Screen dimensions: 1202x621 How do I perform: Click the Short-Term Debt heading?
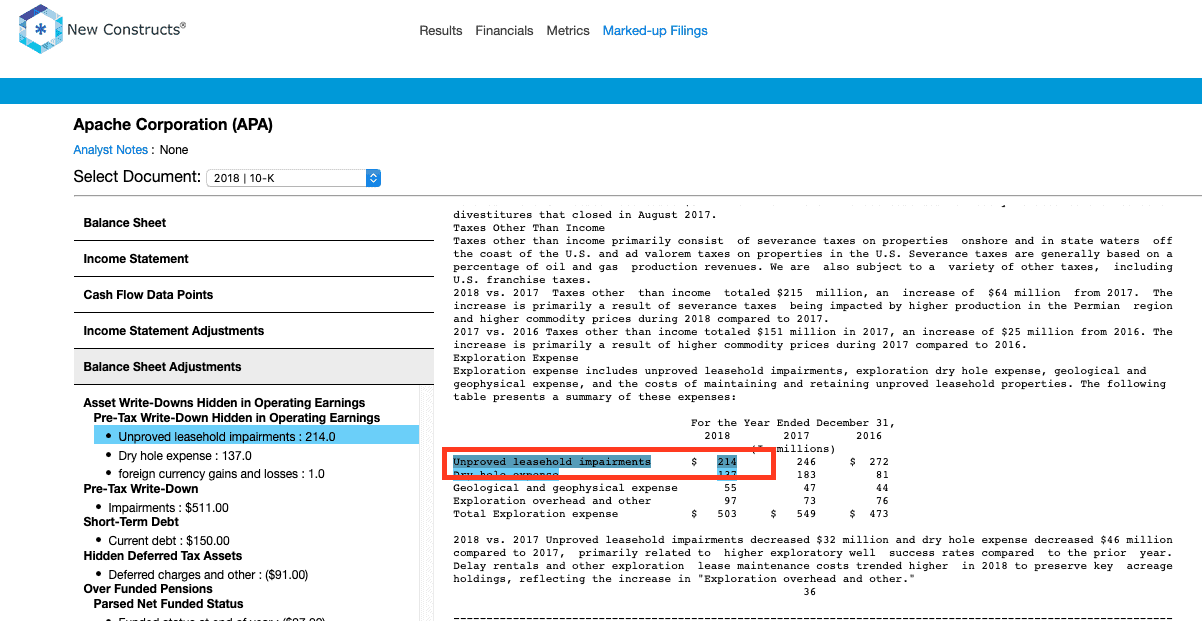(133, 523)
